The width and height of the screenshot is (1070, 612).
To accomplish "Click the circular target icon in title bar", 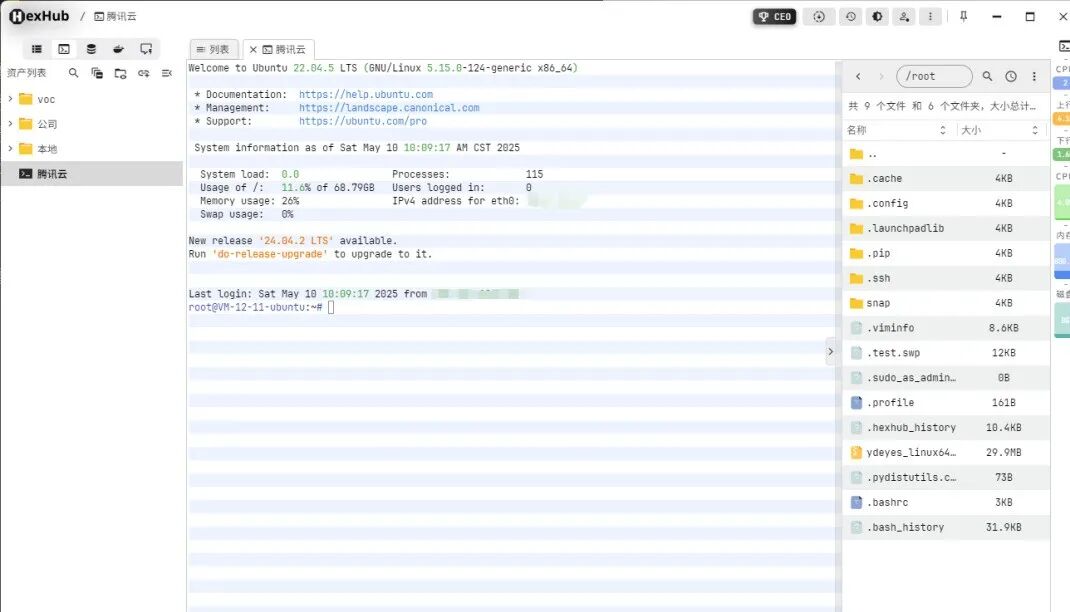I will point(819,16).
